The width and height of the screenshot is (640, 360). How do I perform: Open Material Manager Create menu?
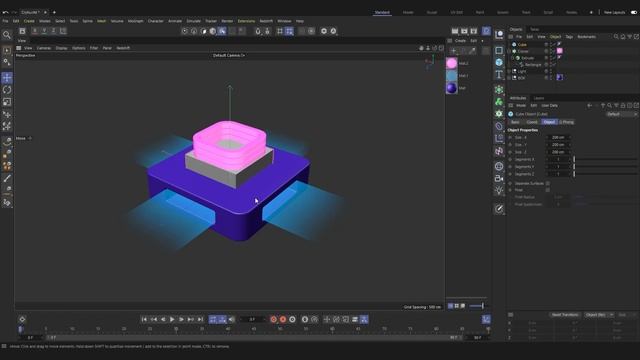point(460,41)
